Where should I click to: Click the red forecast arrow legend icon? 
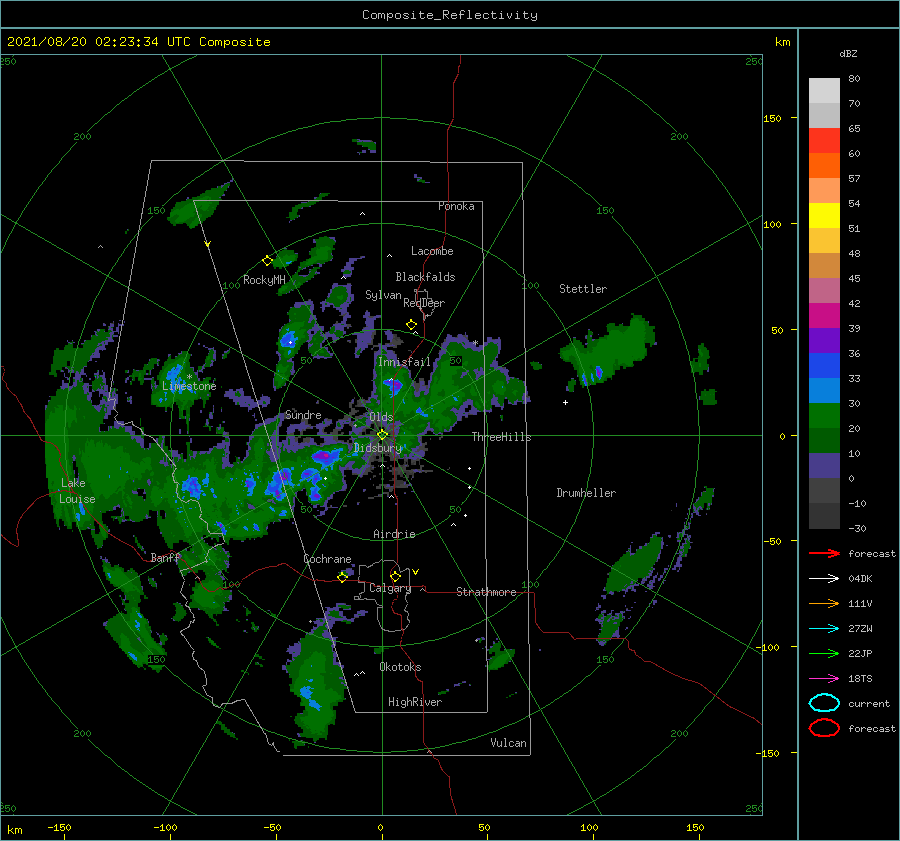tap(824, 553)
